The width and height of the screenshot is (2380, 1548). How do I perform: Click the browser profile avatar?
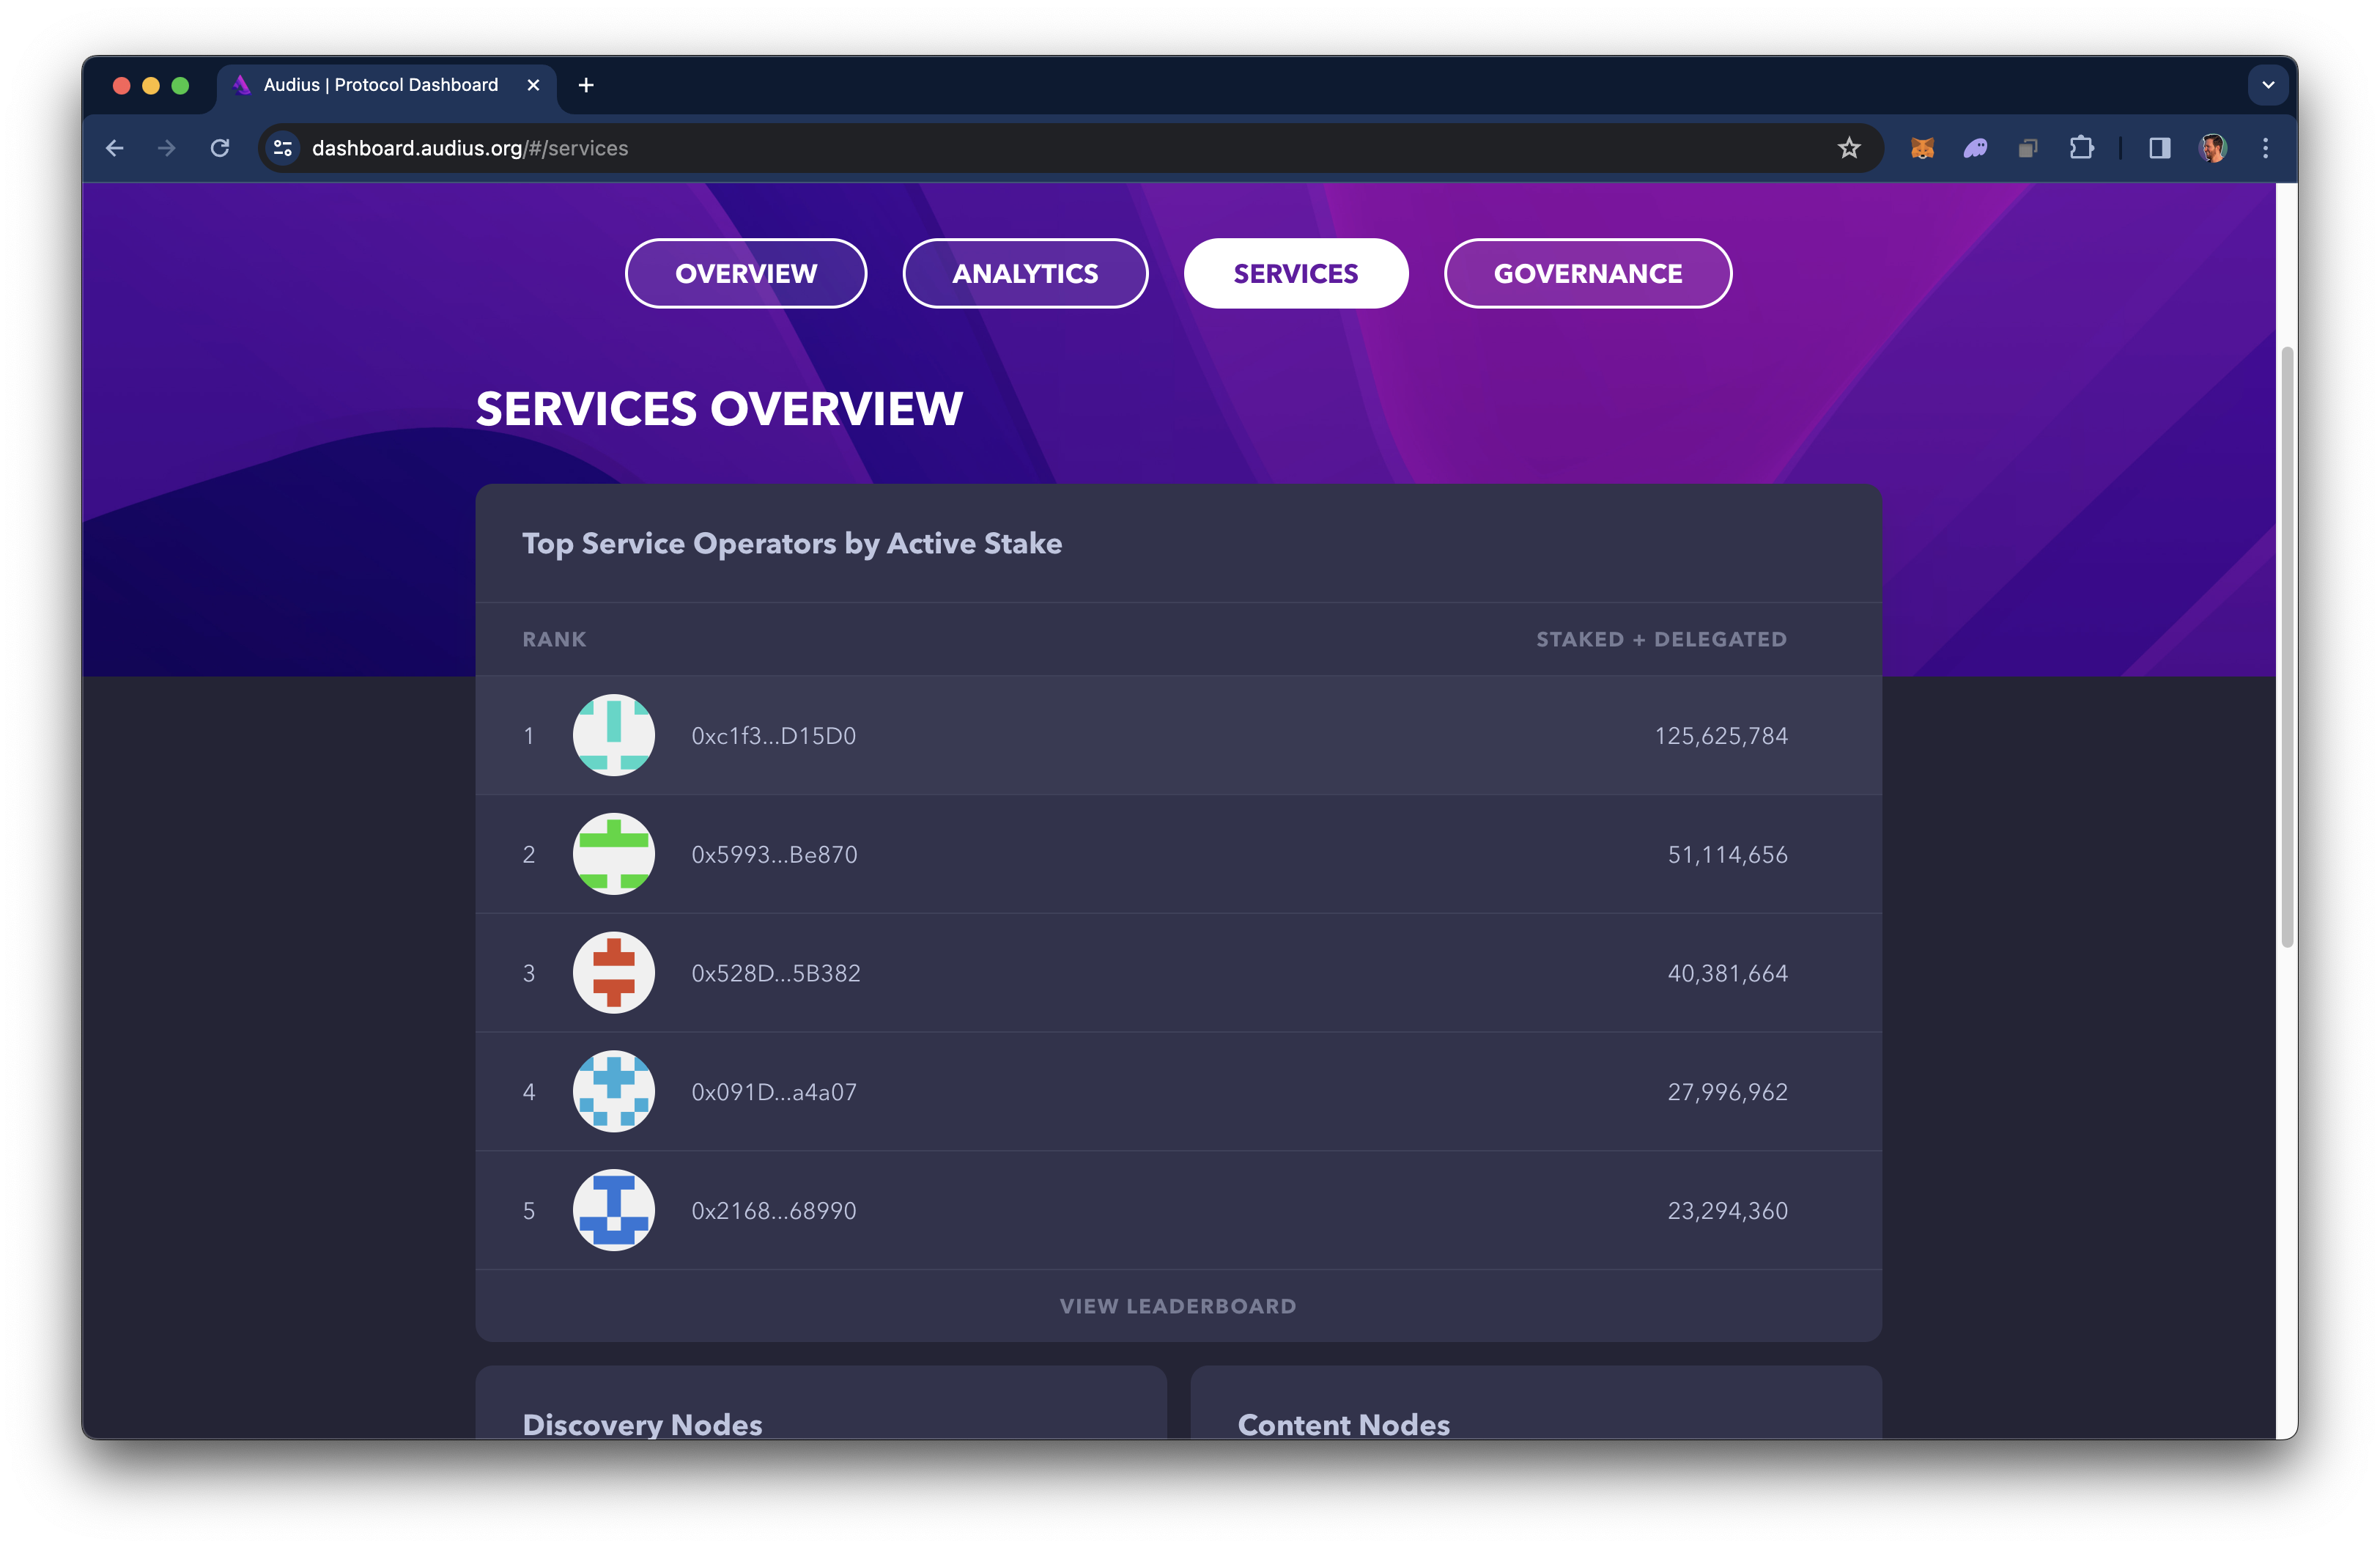tap(2212, 148)
